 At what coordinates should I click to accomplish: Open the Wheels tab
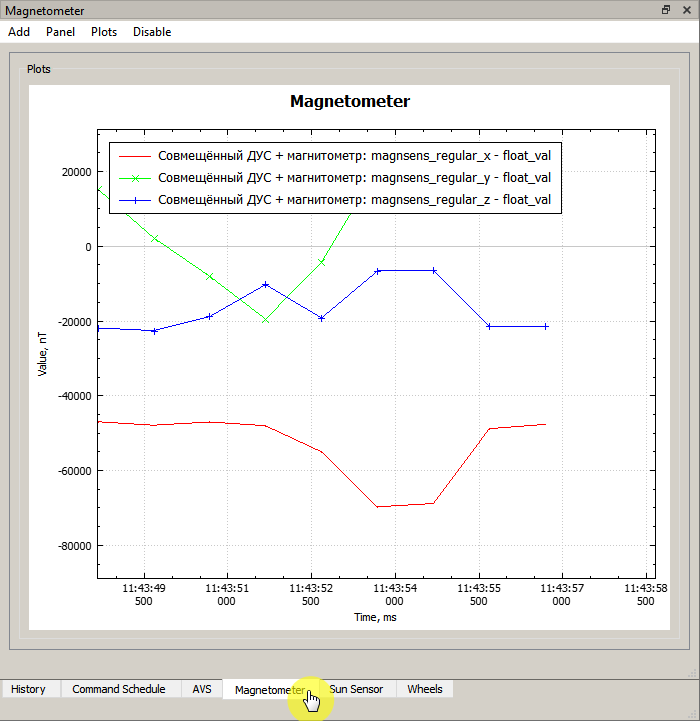point(425,689)
